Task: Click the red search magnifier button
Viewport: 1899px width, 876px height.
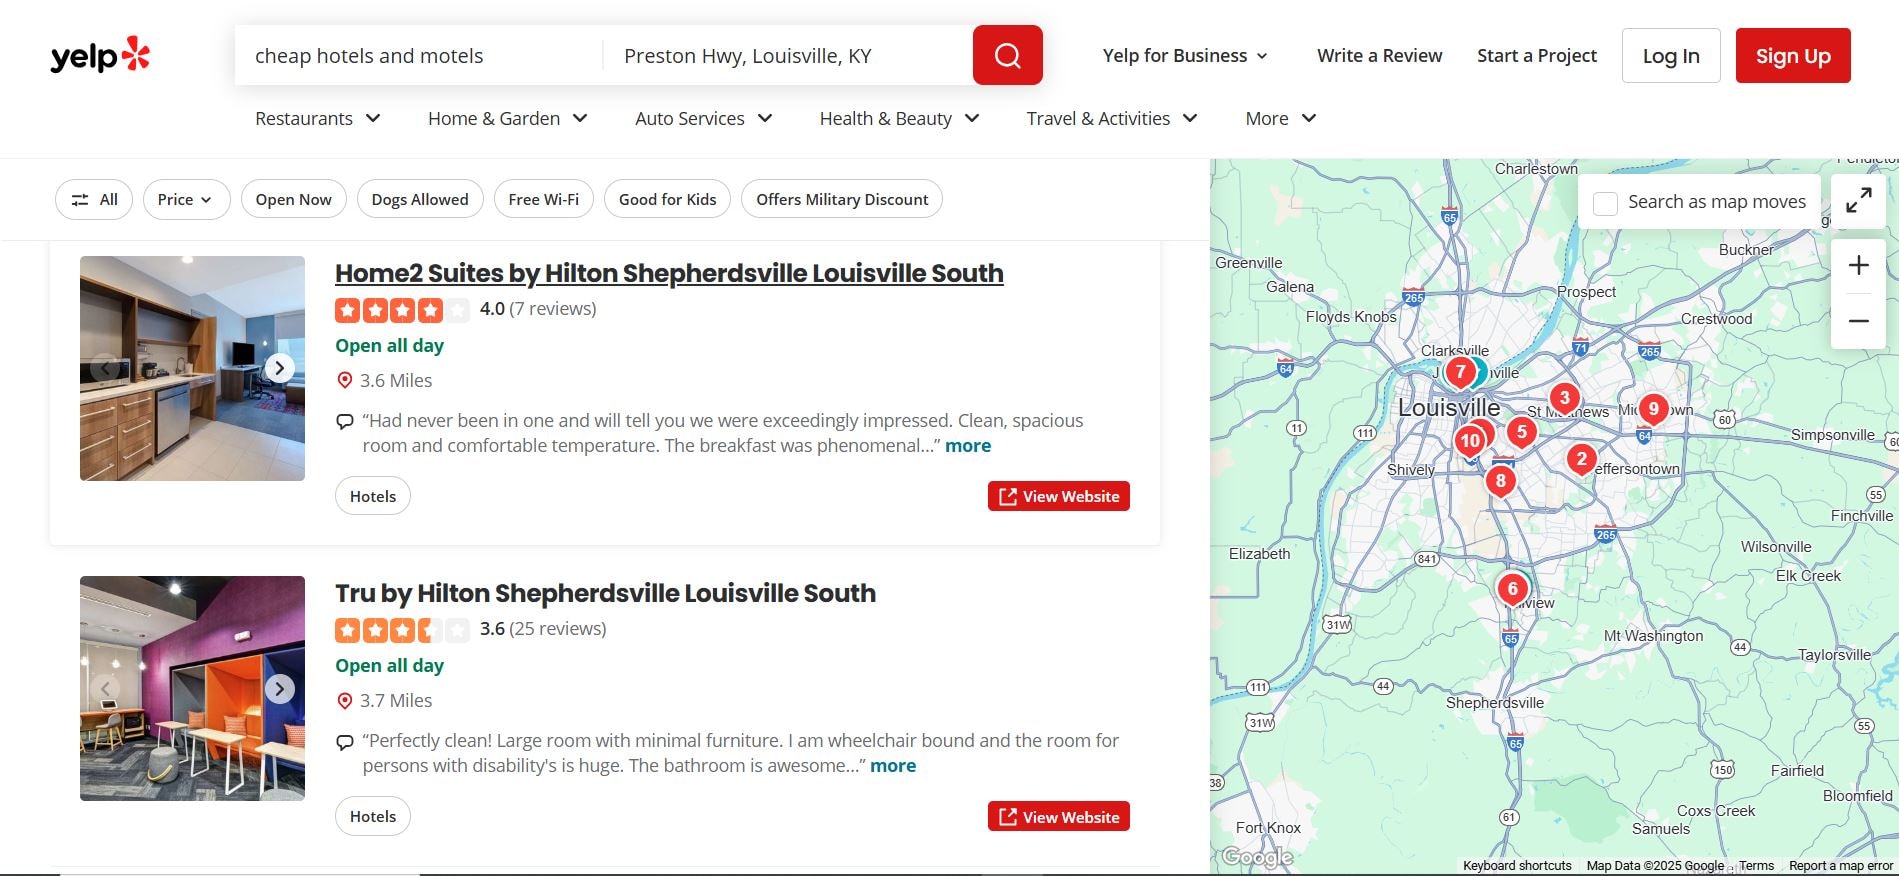Action: (1008, 55)
